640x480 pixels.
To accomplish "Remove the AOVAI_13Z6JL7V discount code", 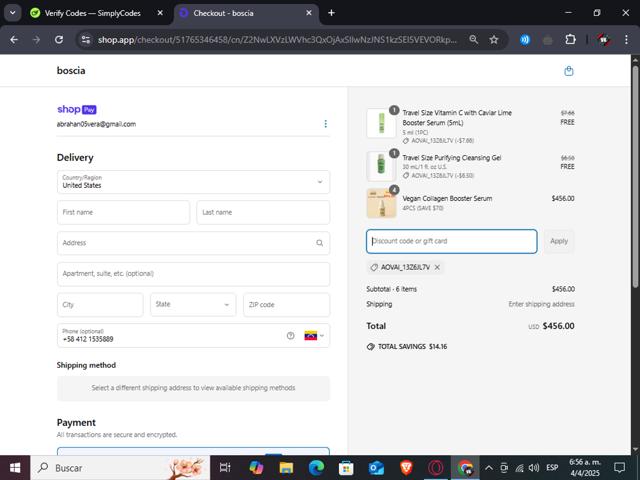I will click(x=437, y=267).
